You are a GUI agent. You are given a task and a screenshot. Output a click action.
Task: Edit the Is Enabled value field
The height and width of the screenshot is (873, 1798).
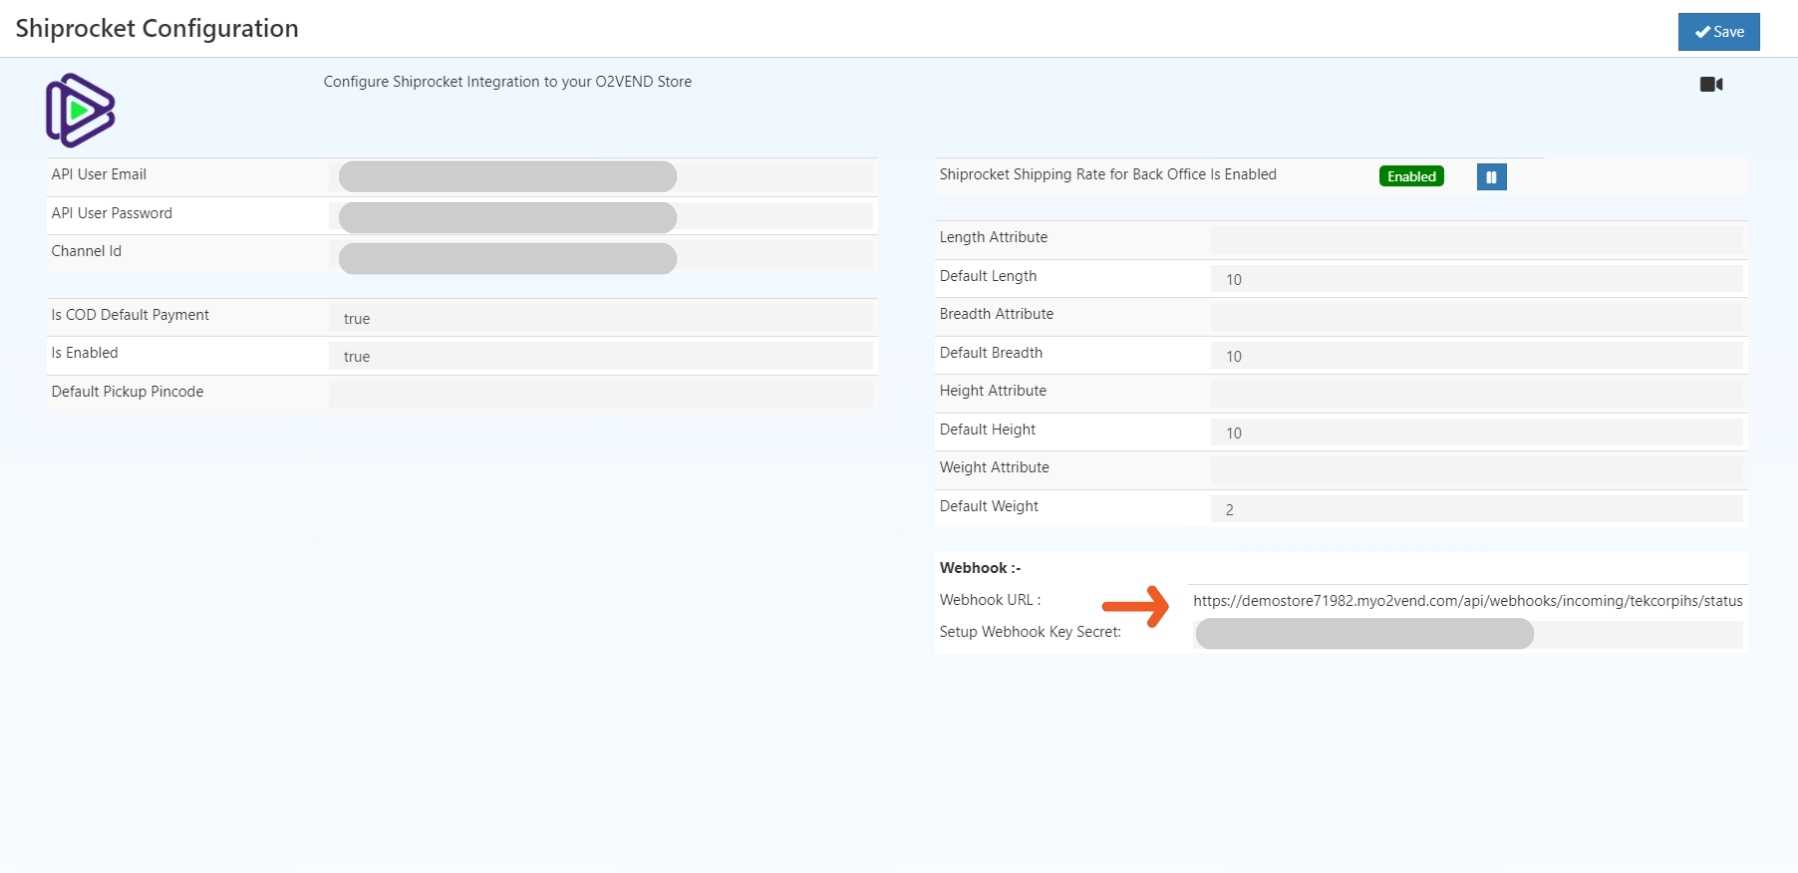(601, 356)
